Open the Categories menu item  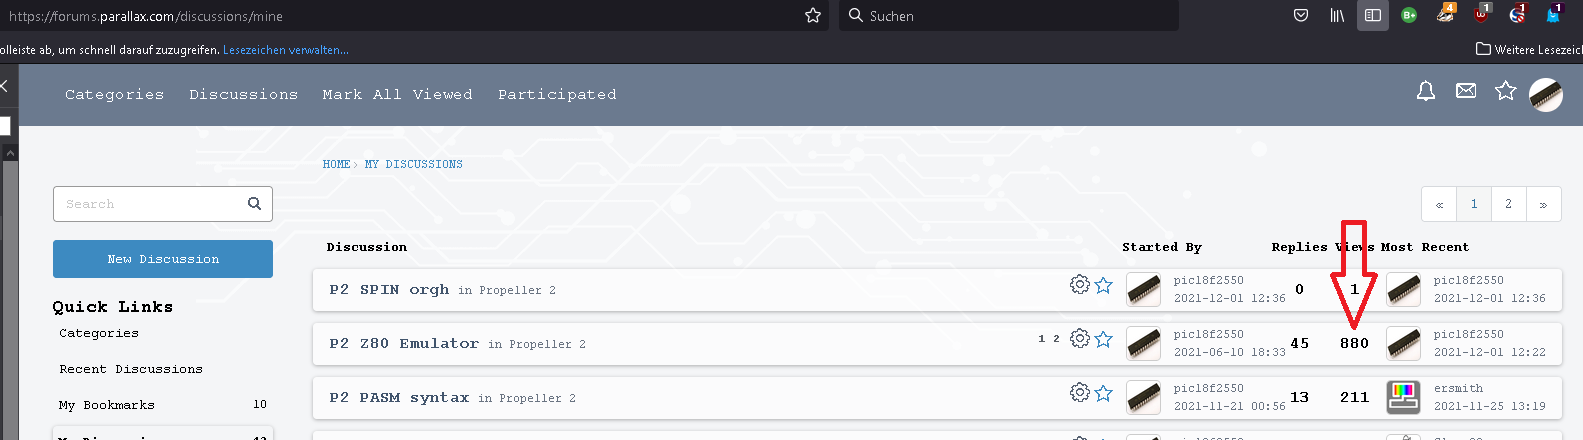[114, 94]
